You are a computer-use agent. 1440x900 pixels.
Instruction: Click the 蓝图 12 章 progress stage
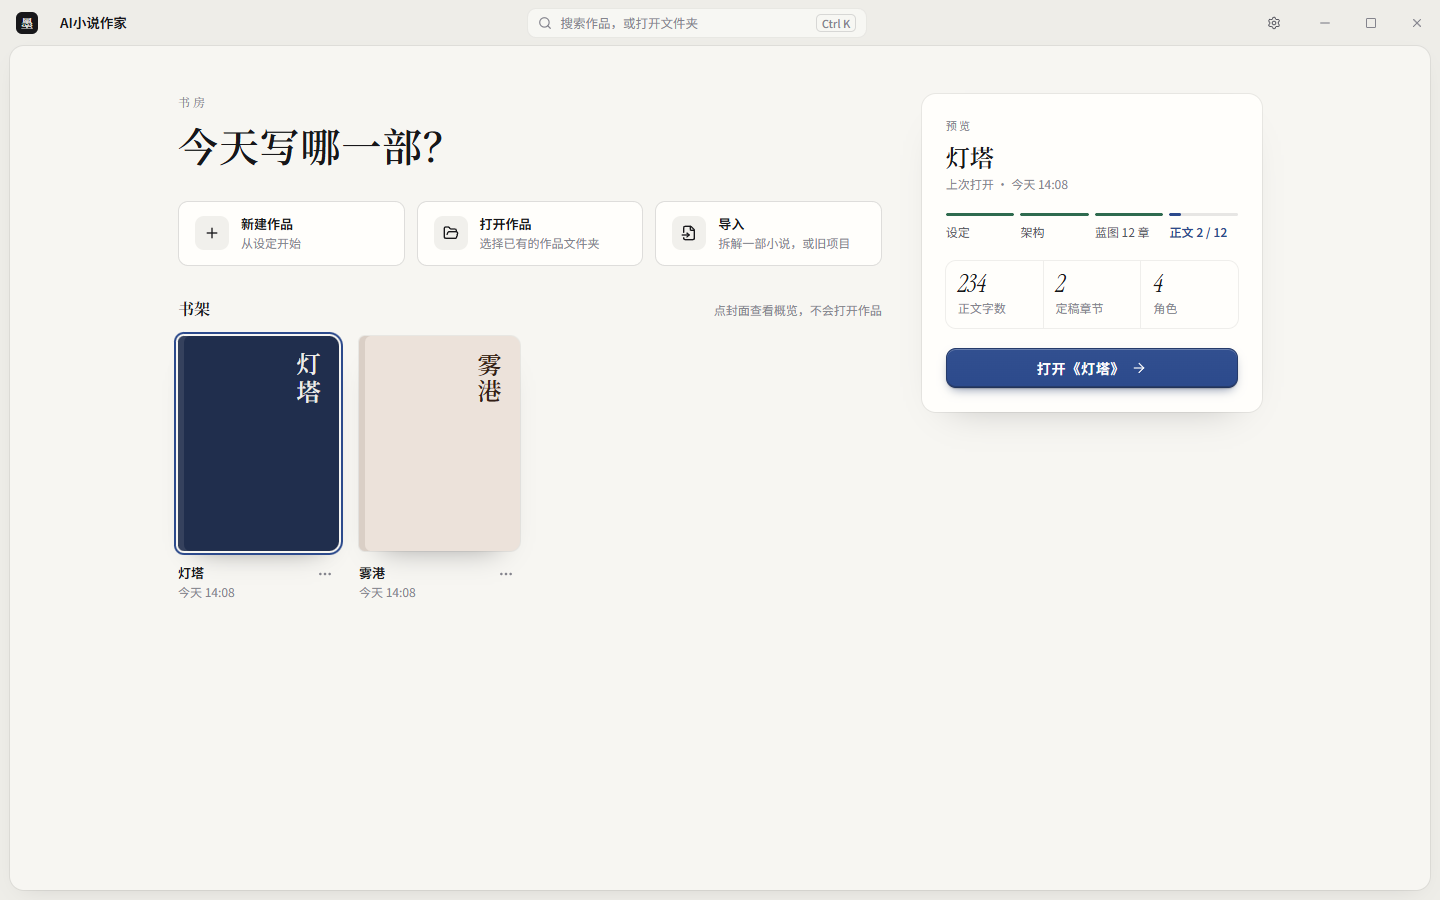1129,227
